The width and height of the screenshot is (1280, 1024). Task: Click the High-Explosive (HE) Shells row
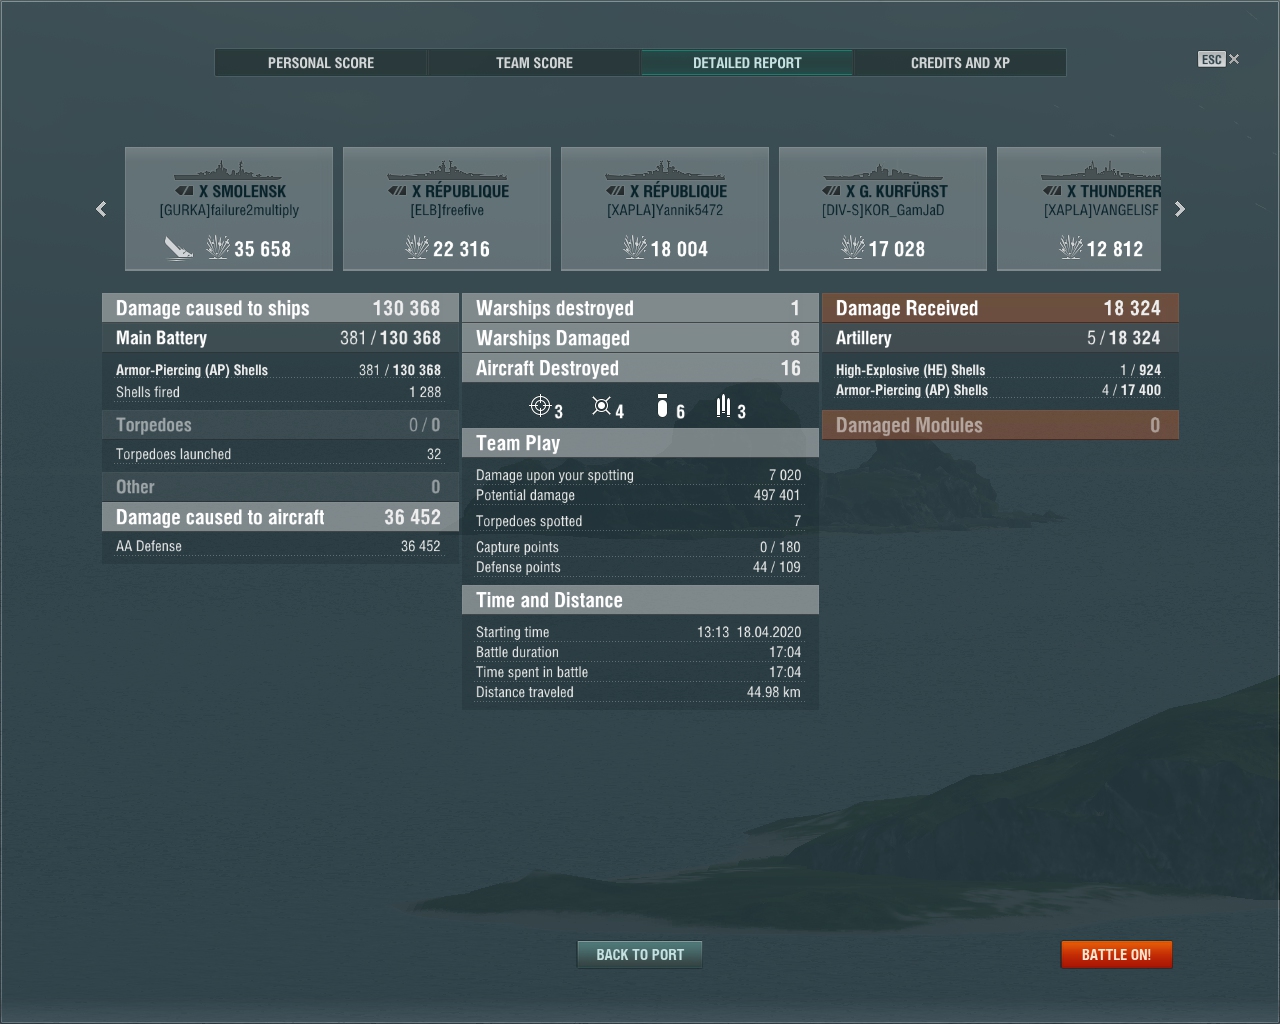[1000, 370]
